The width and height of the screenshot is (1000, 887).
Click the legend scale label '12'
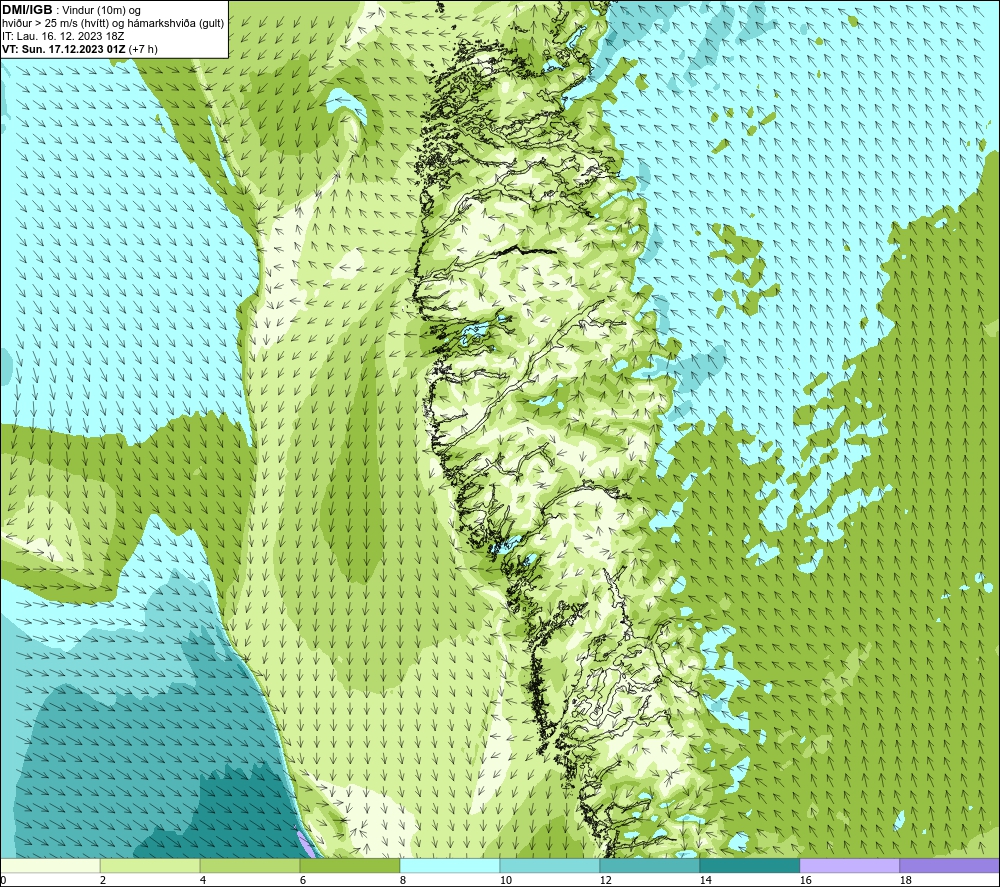[605, 881]
